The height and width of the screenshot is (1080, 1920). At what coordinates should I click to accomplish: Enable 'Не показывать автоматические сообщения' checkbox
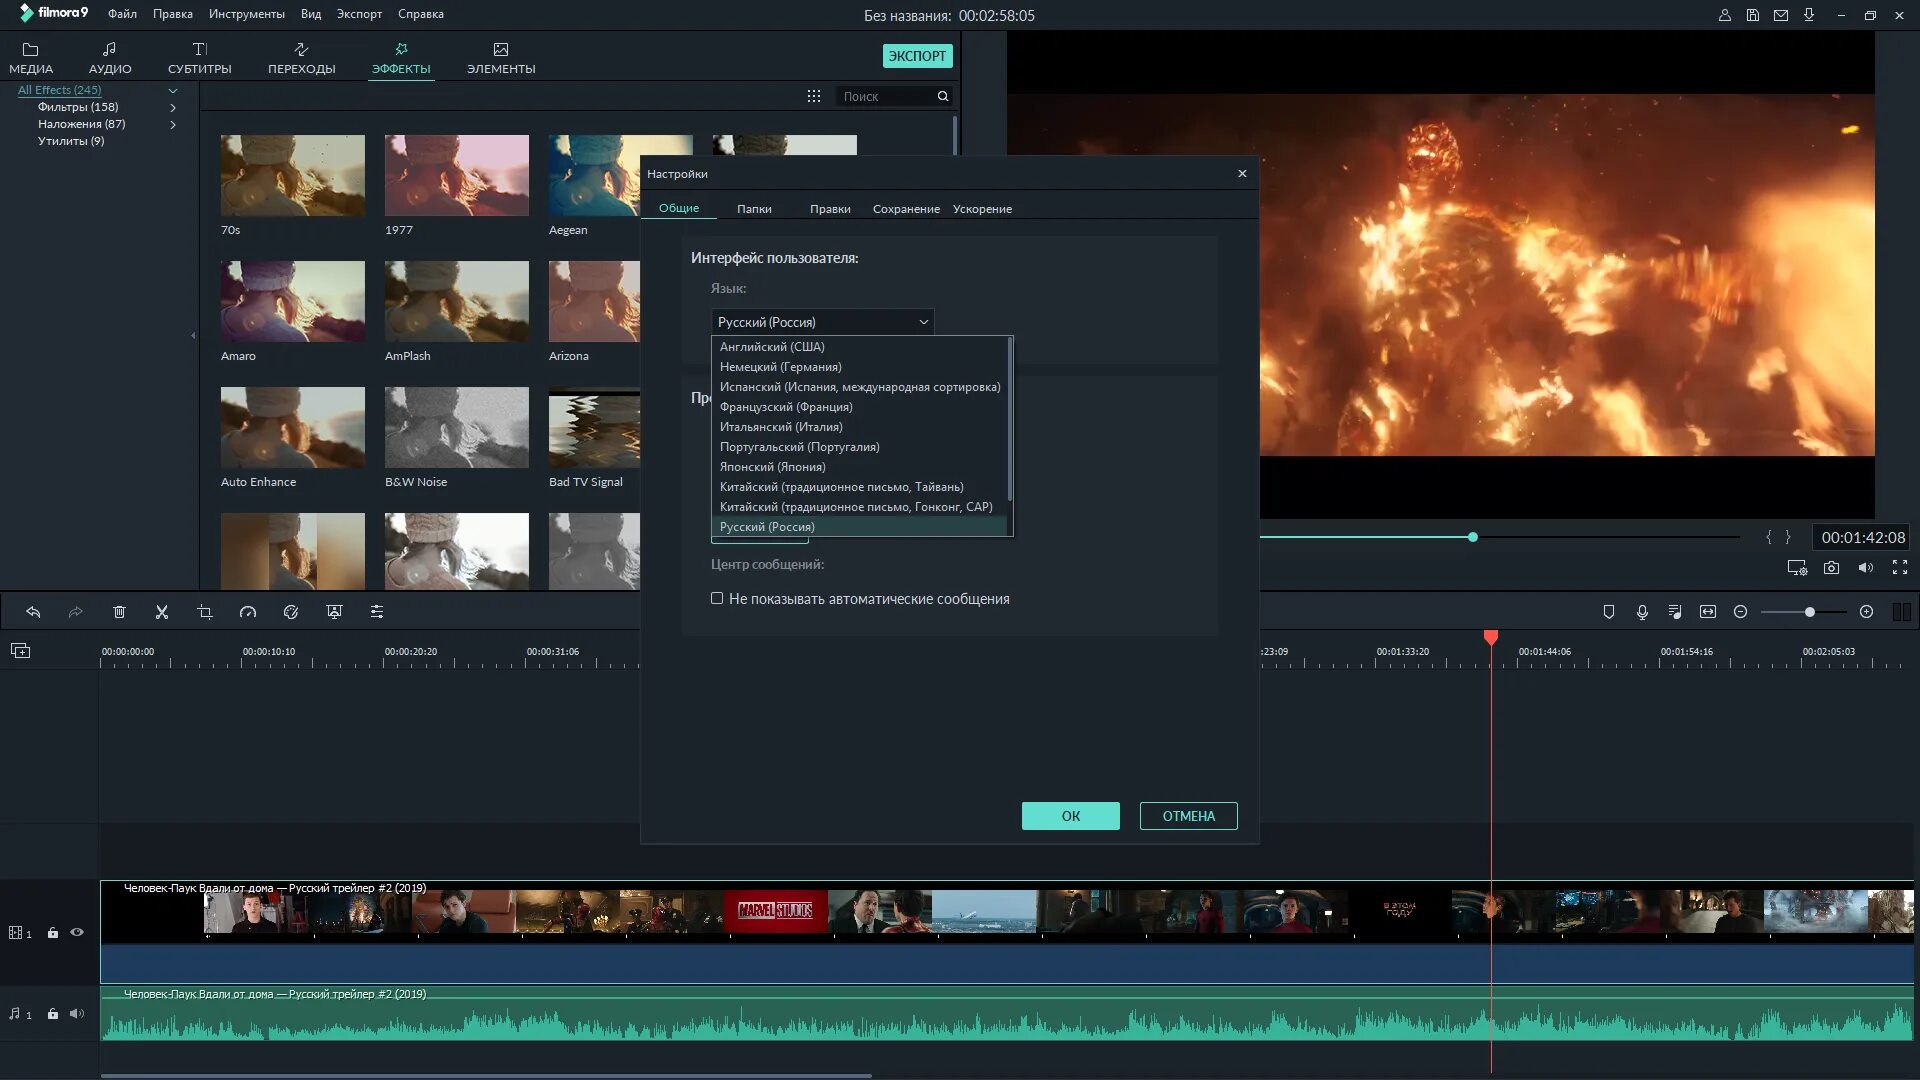coord(717,598)
